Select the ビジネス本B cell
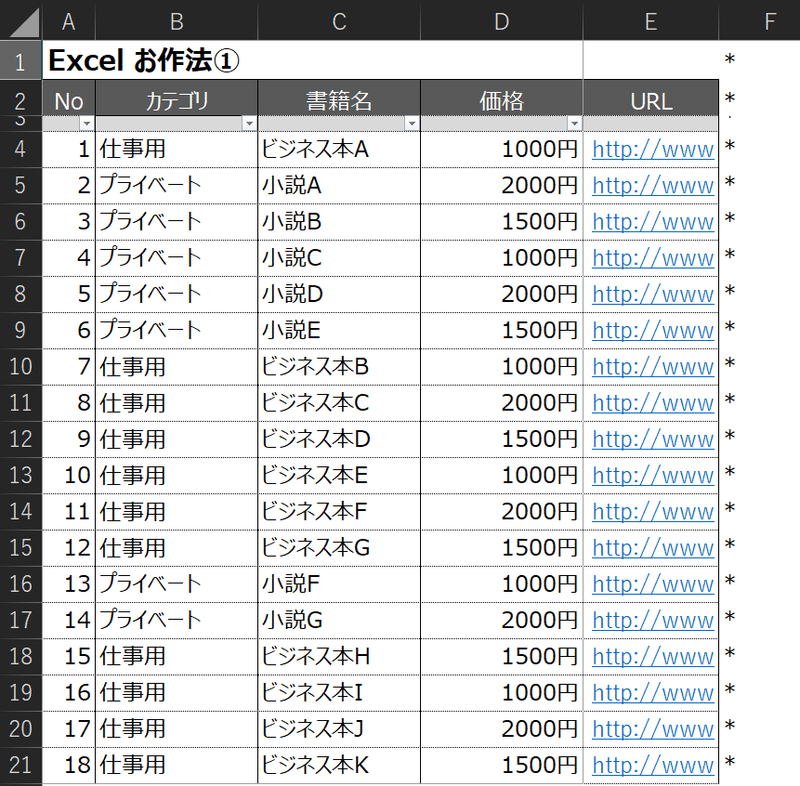The image size is (800, 786). (339, 367)
